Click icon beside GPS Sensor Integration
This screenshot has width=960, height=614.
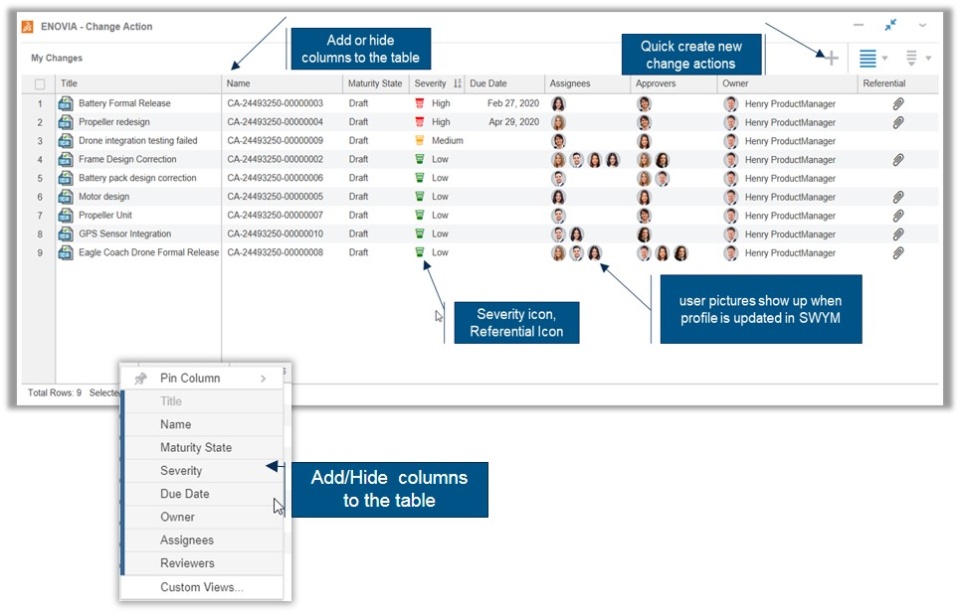[66, 234]
